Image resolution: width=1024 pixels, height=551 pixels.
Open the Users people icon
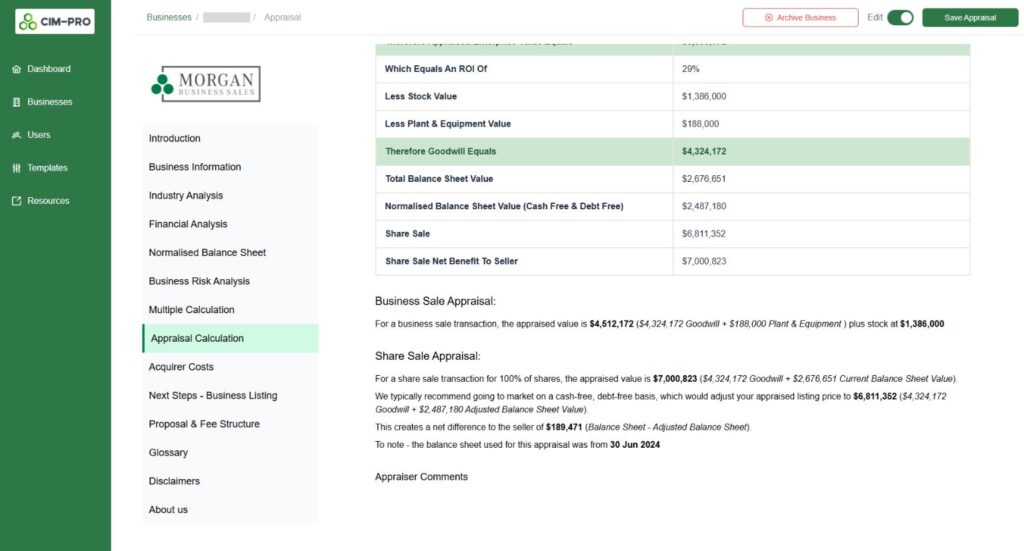pyautogui.click(x=16, y=135)
